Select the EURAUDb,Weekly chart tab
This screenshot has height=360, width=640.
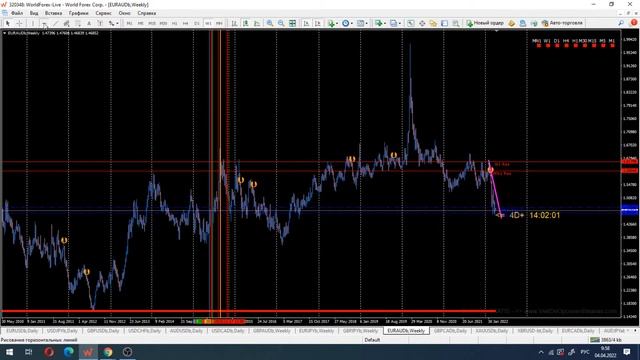click(406, 331)
